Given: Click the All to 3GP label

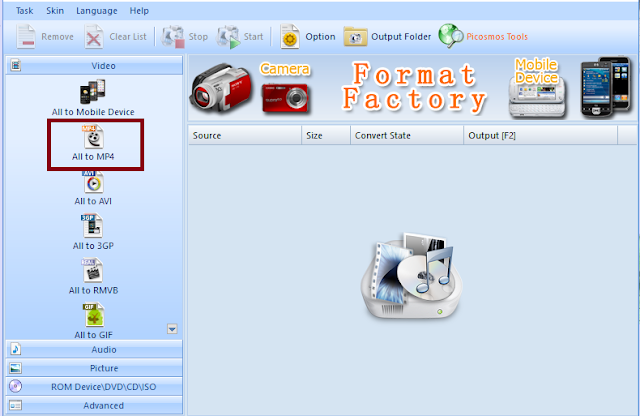Looking at the screenshot, I should 93,246.
